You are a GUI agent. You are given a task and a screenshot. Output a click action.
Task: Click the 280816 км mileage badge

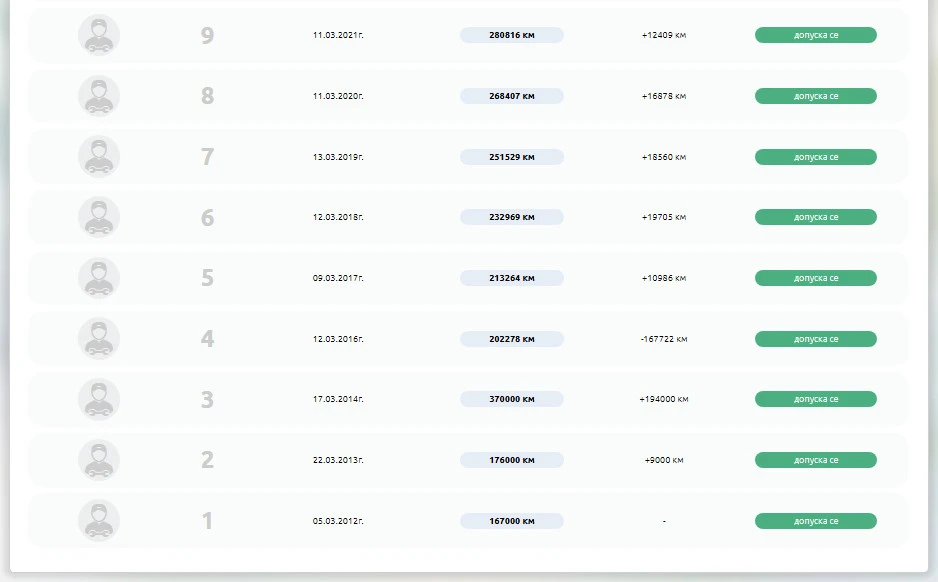511,35
